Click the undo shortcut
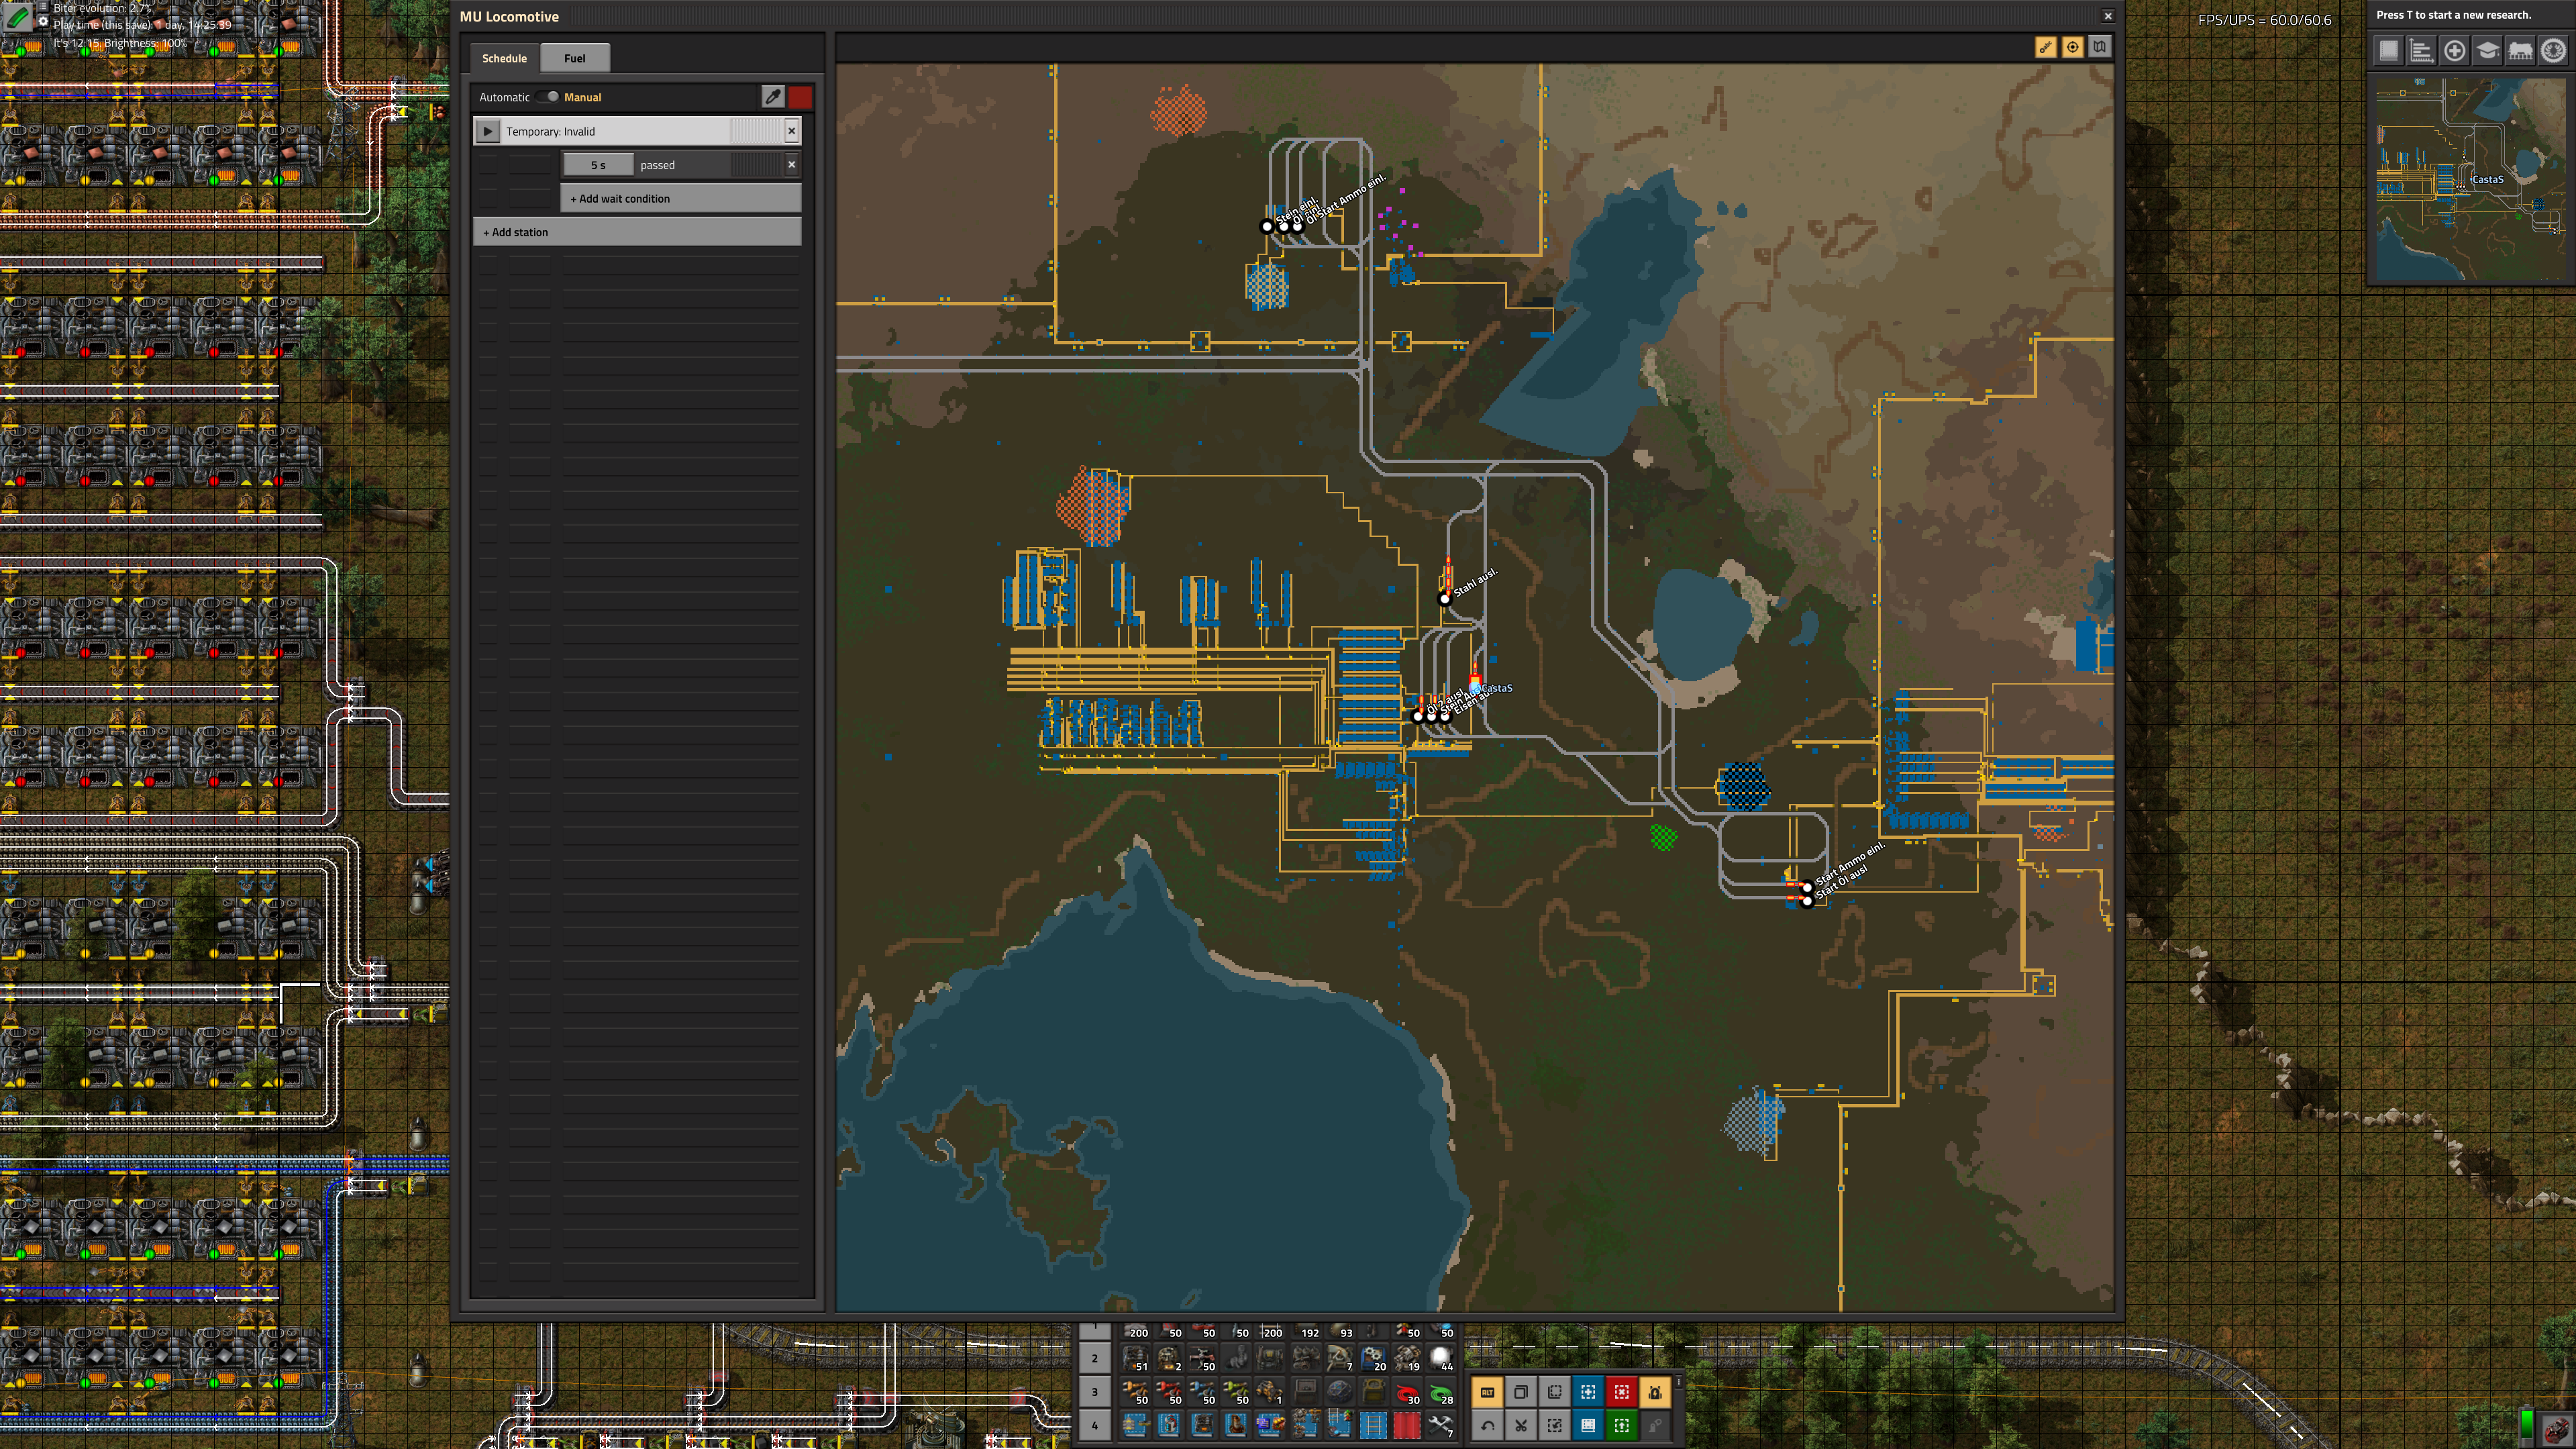 point(1487,1425)
